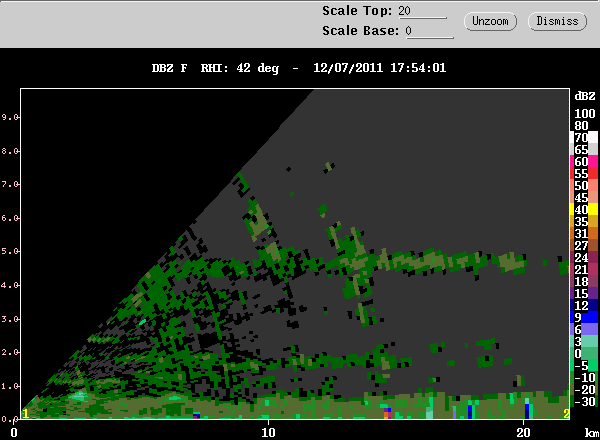Image resolution: width=600 pixels, height=440 pixels.
Task: Edit the Scale Top value field
Action: 422,11
